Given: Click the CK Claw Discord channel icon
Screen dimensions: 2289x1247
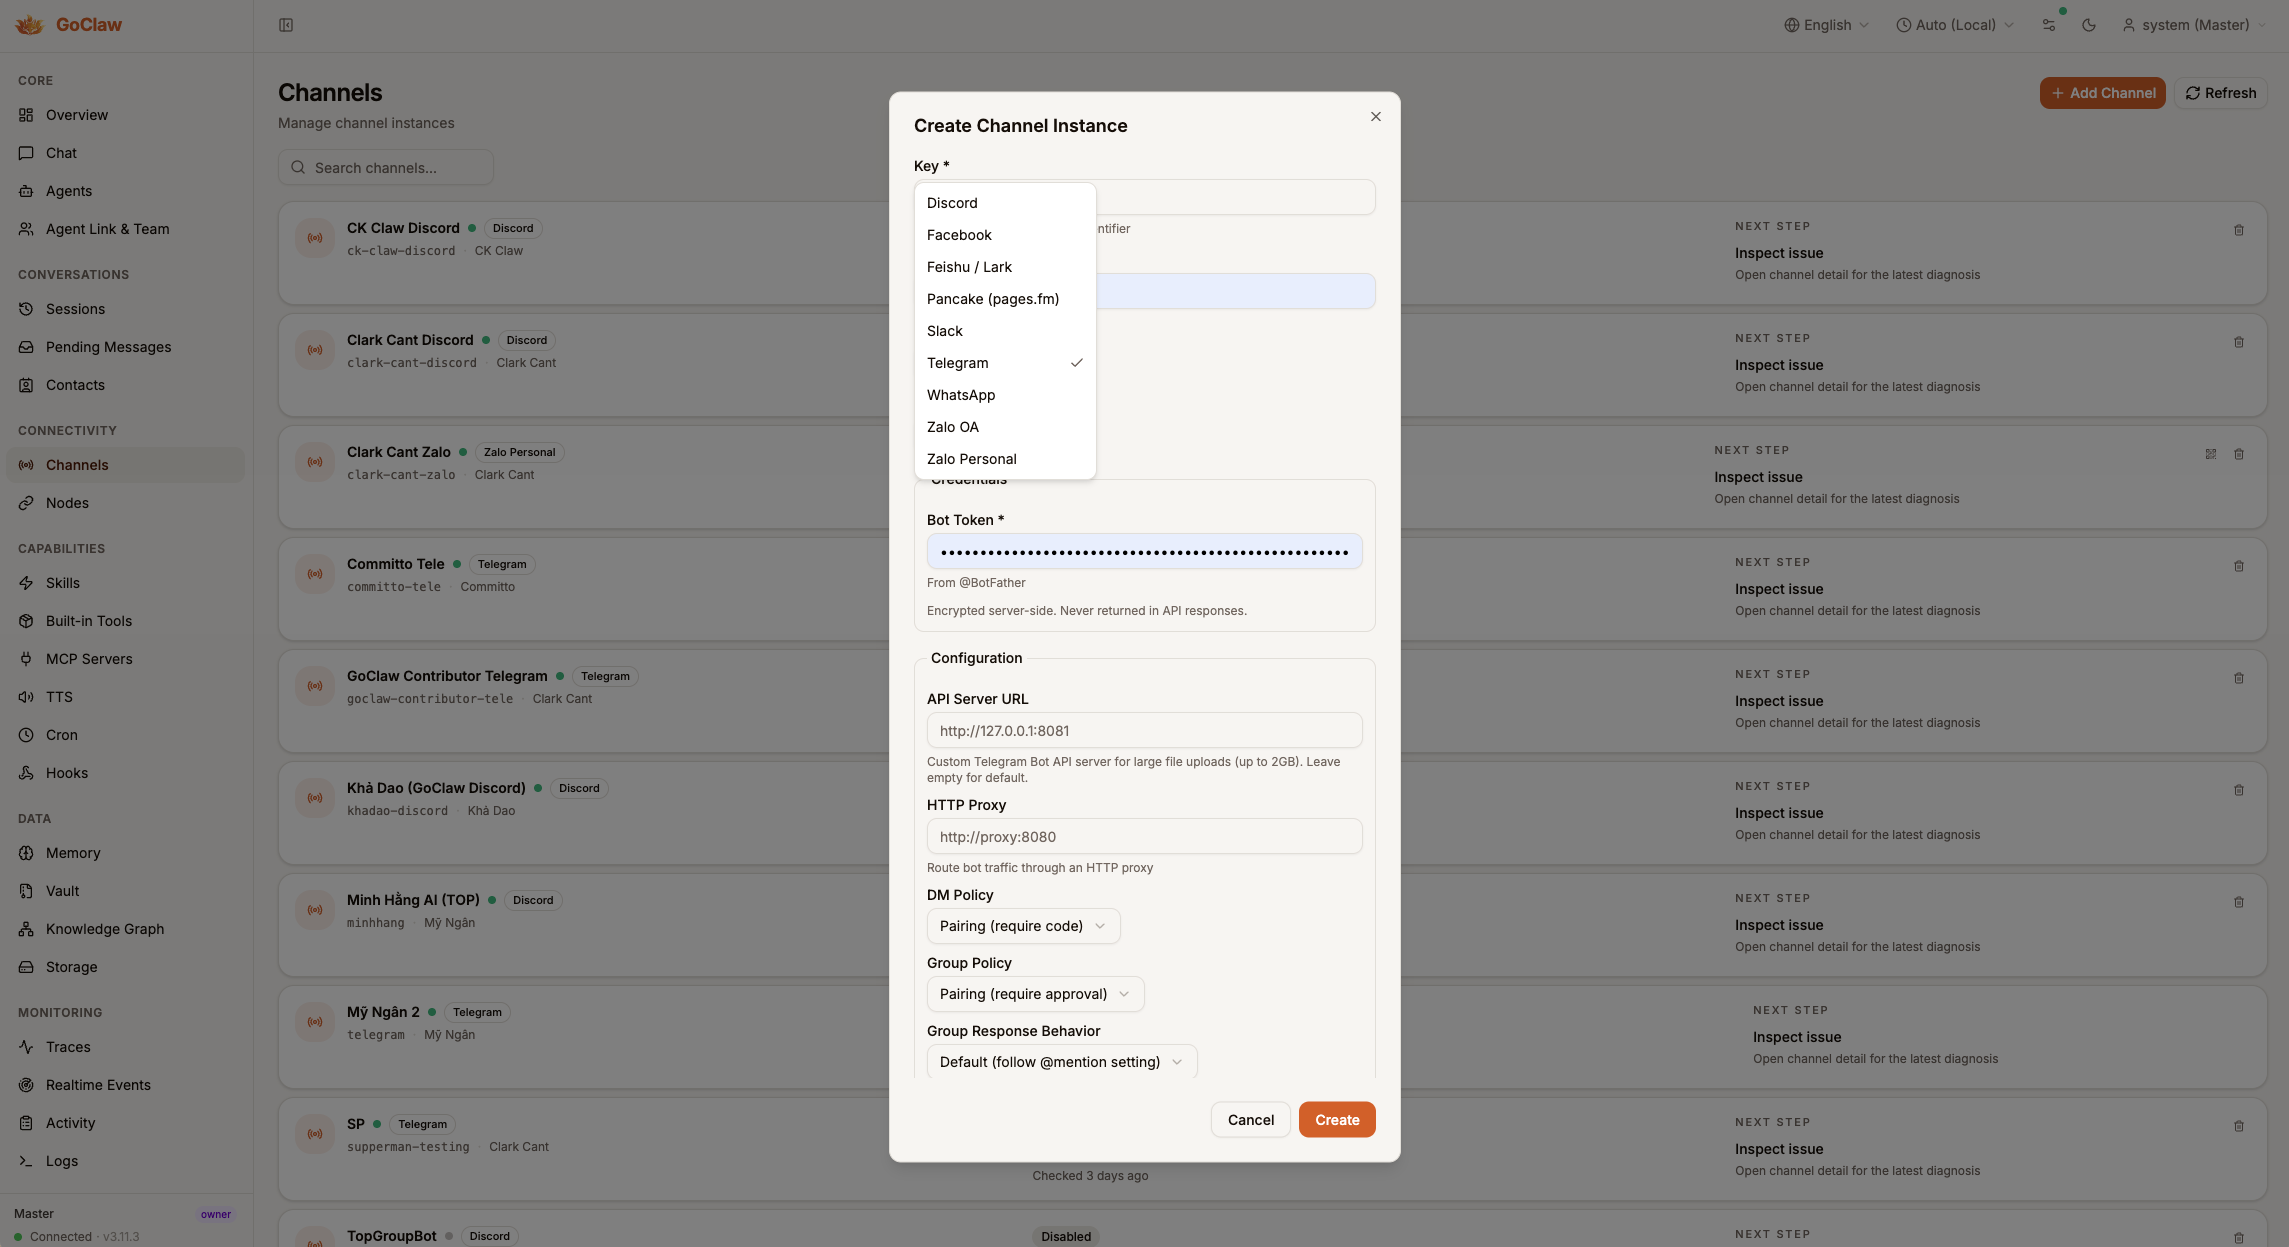Looking at the screenshot, I should click(x=315, y=238).
